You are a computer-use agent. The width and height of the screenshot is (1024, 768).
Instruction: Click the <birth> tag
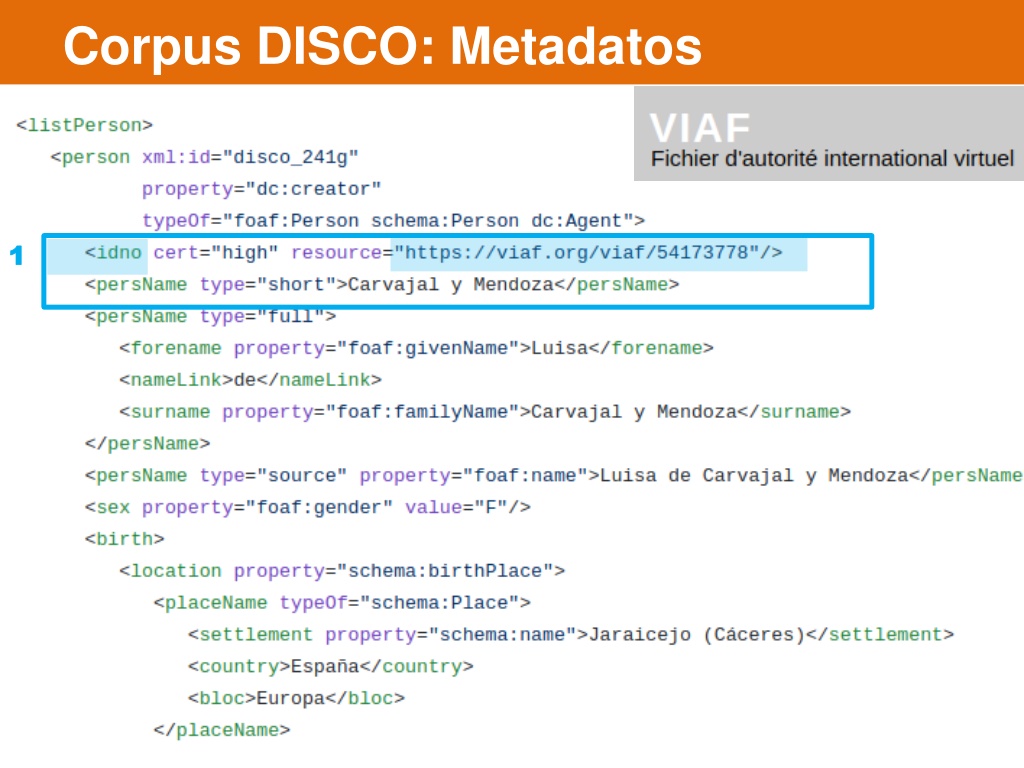(124, 539)
